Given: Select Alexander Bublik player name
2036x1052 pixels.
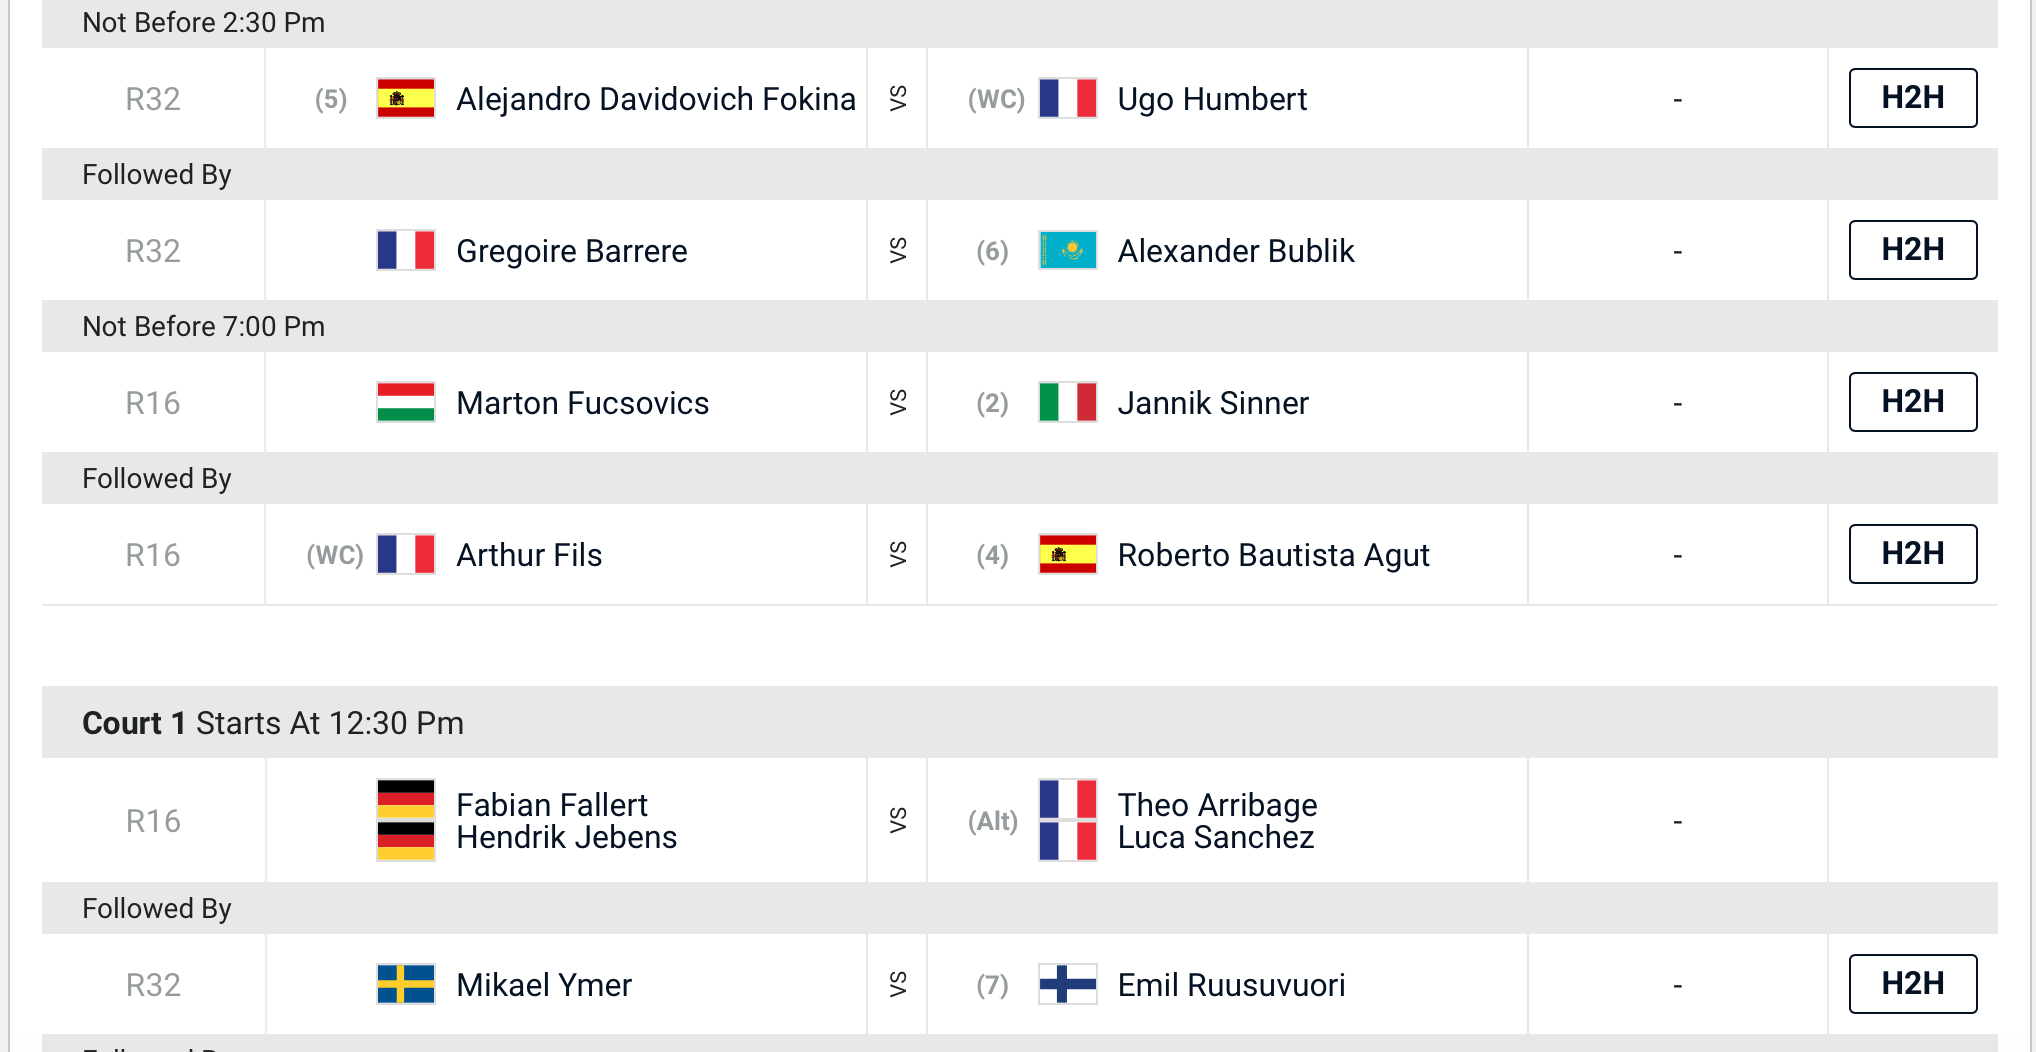Looking at the screenshot, I should 1235,251.
